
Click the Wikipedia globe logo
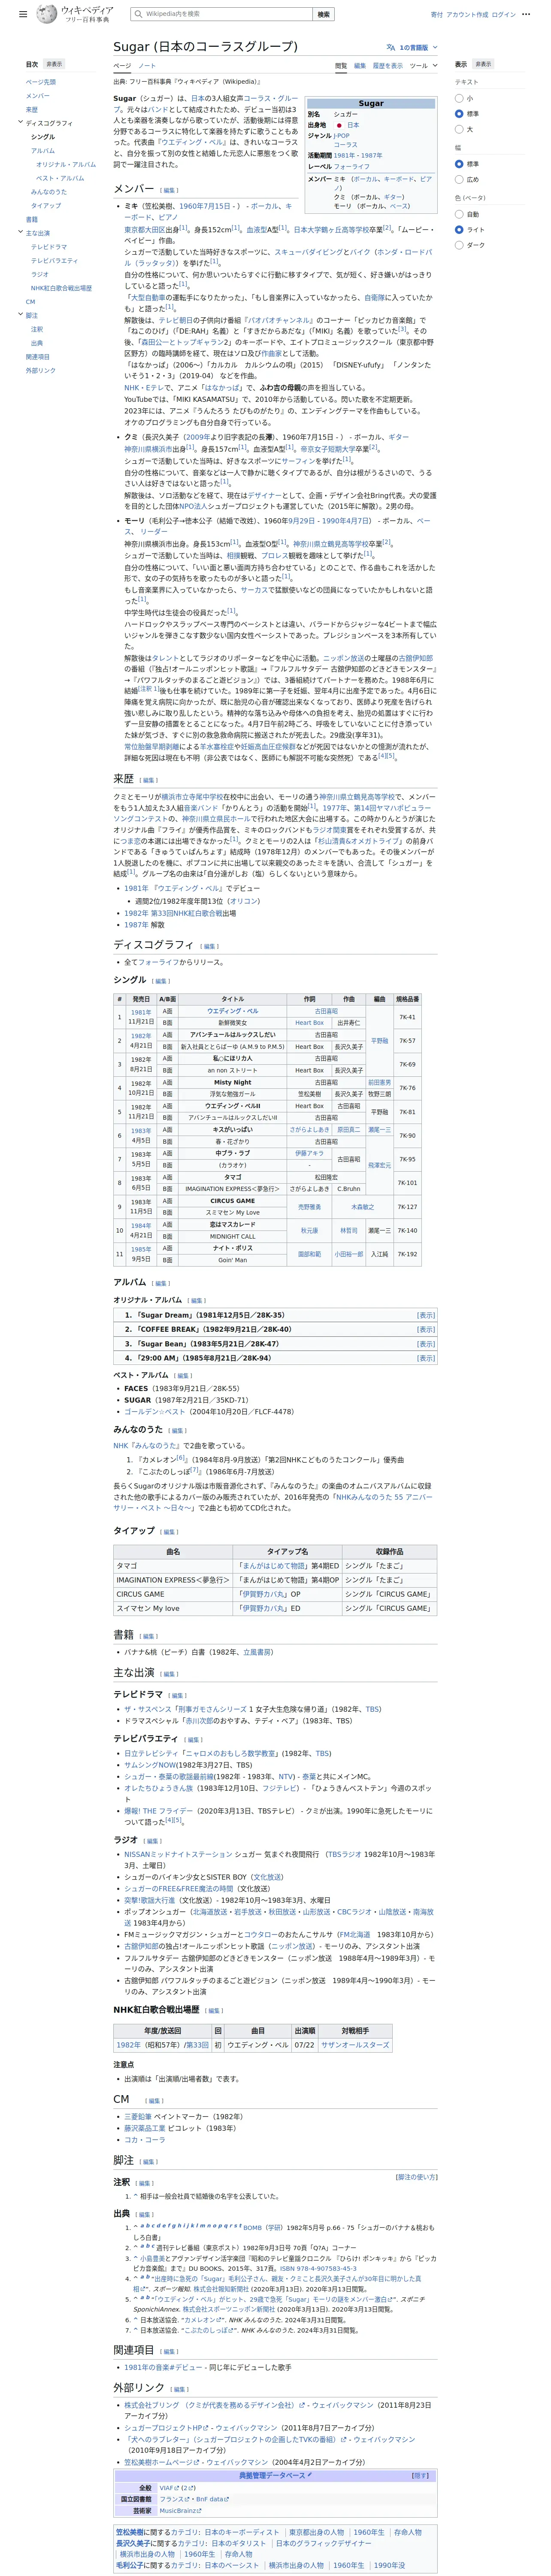(47, 14)
